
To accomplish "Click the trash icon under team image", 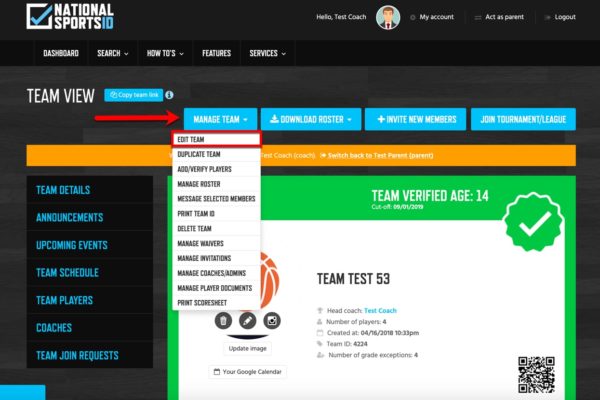I will coord(224,321).
